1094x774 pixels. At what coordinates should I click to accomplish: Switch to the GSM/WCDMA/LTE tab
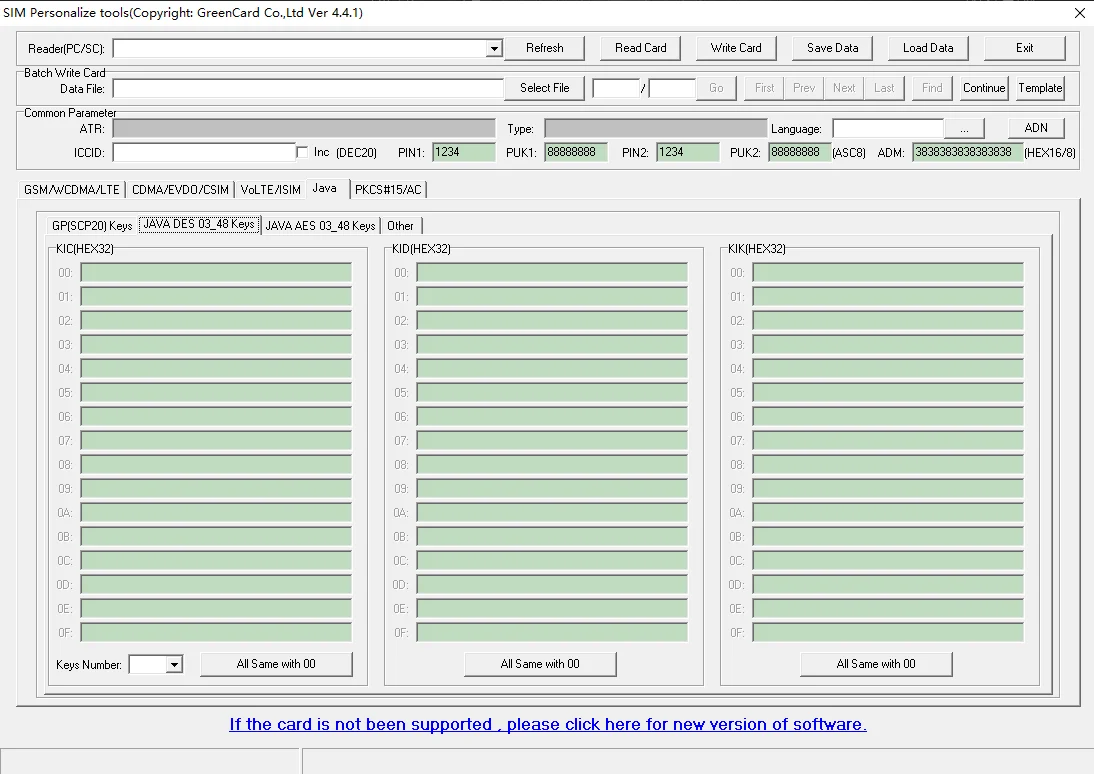tap(72, 189)
